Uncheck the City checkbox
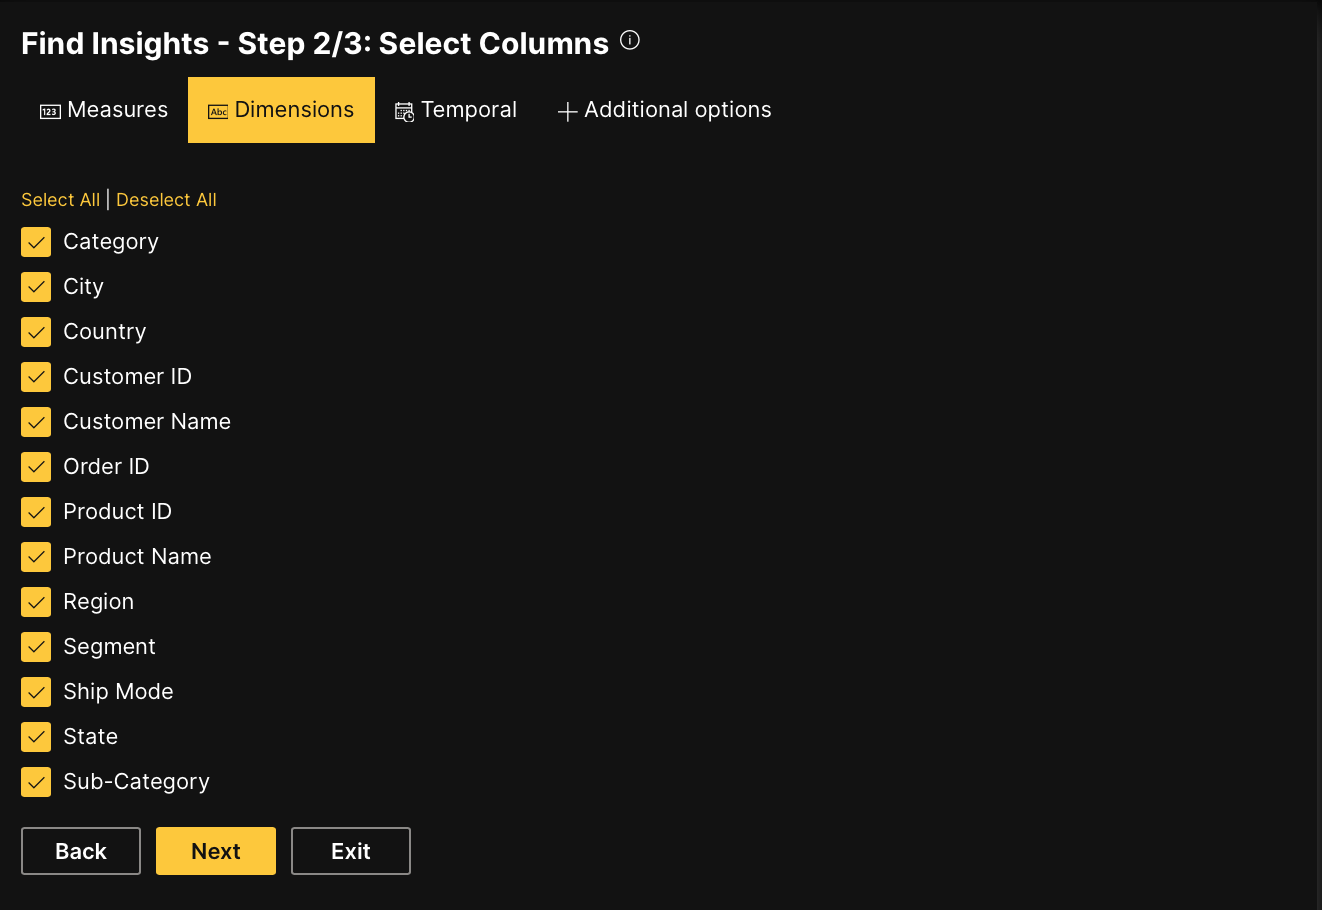The image size is (1322, 910). click(36, 287)
